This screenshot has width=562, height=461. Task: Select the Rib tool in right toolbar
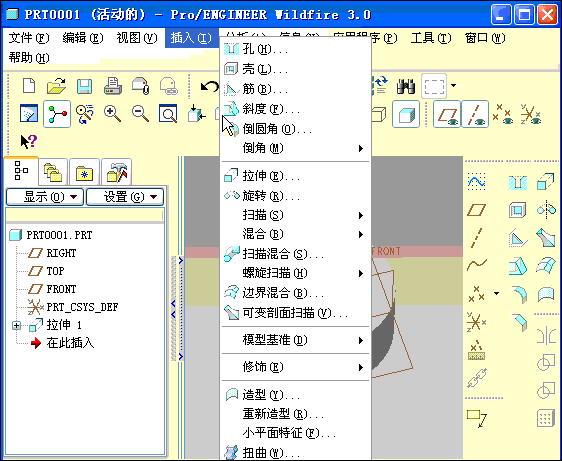pos(518,238)
